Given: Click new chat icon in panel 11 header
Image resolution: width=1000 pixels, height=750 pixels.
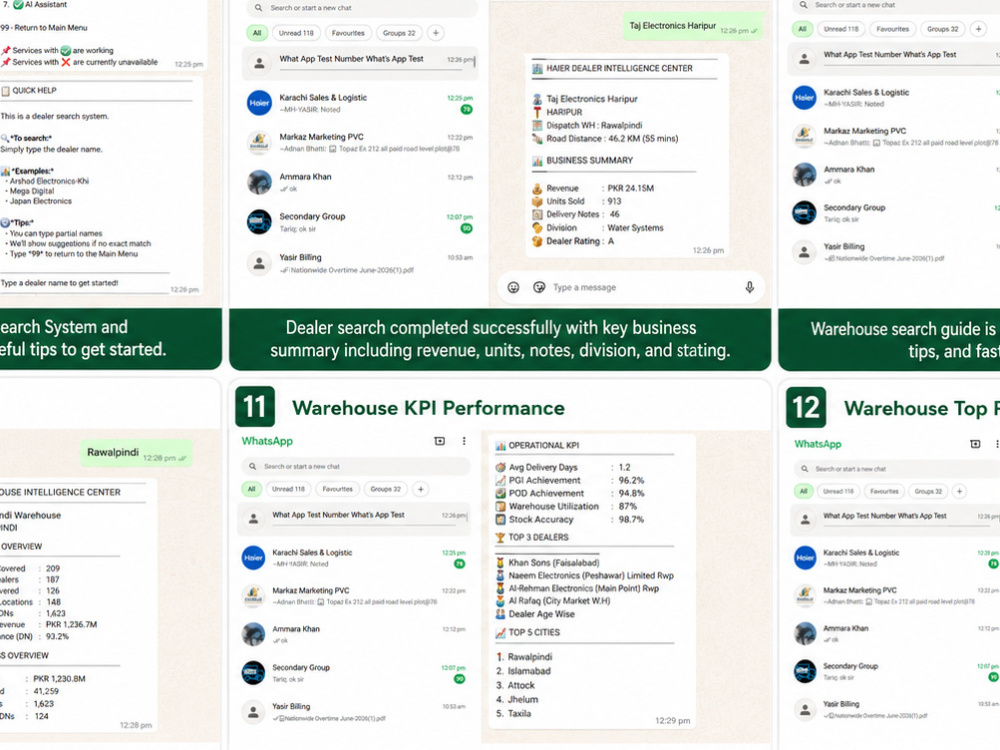Looking at the screenshot, I should click(439, 441).
